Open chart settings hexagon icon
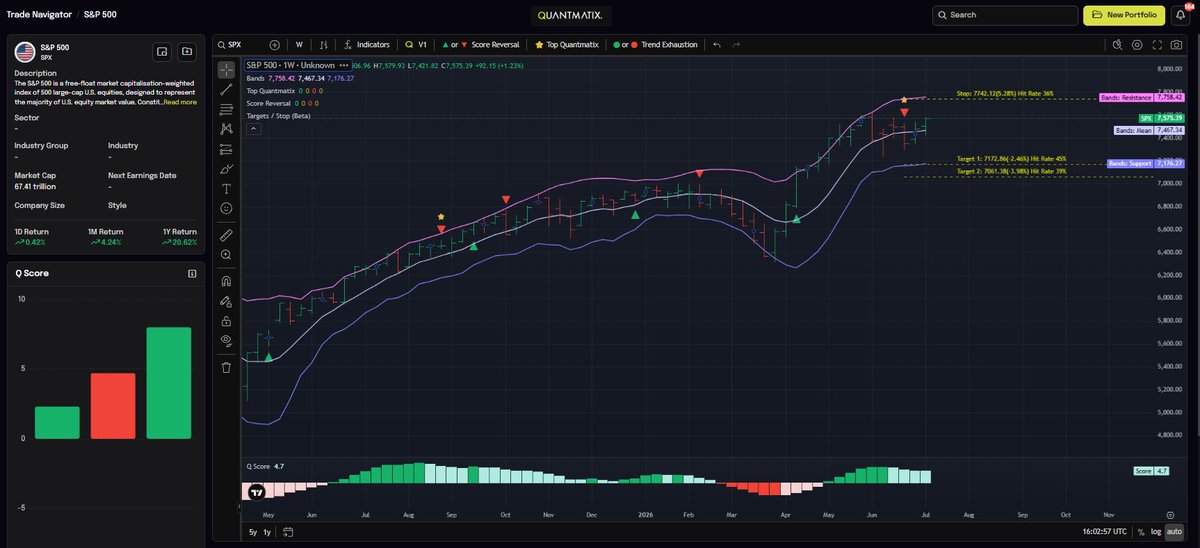Image resolution: width=1200 pixels, height=548 pixels. click(1137, 45)
